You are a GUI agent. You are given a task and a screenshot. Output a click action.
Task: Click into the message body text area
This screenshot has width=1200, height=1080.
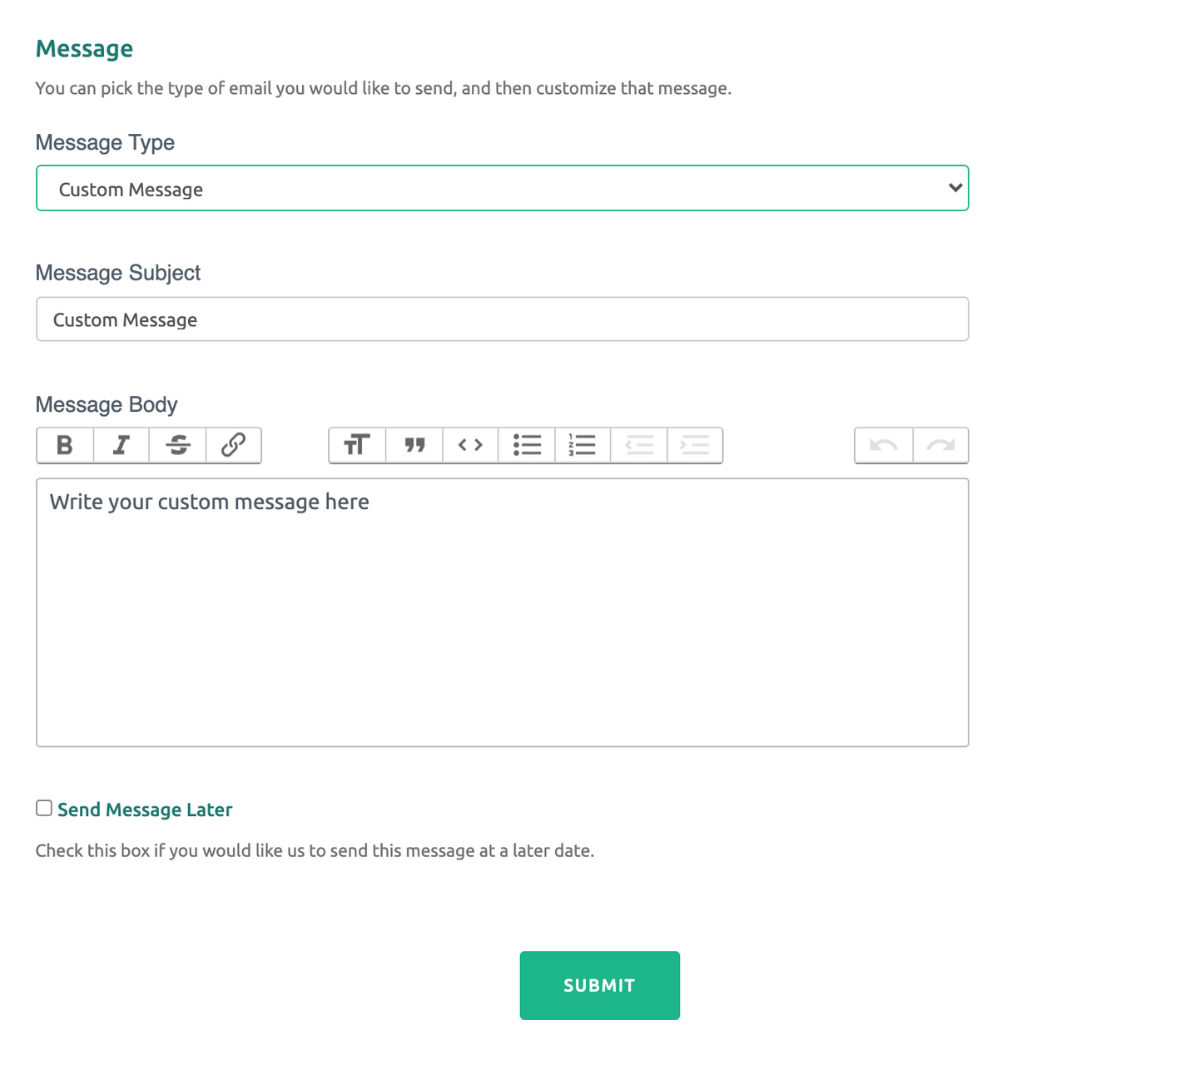(x=502, y=612)
